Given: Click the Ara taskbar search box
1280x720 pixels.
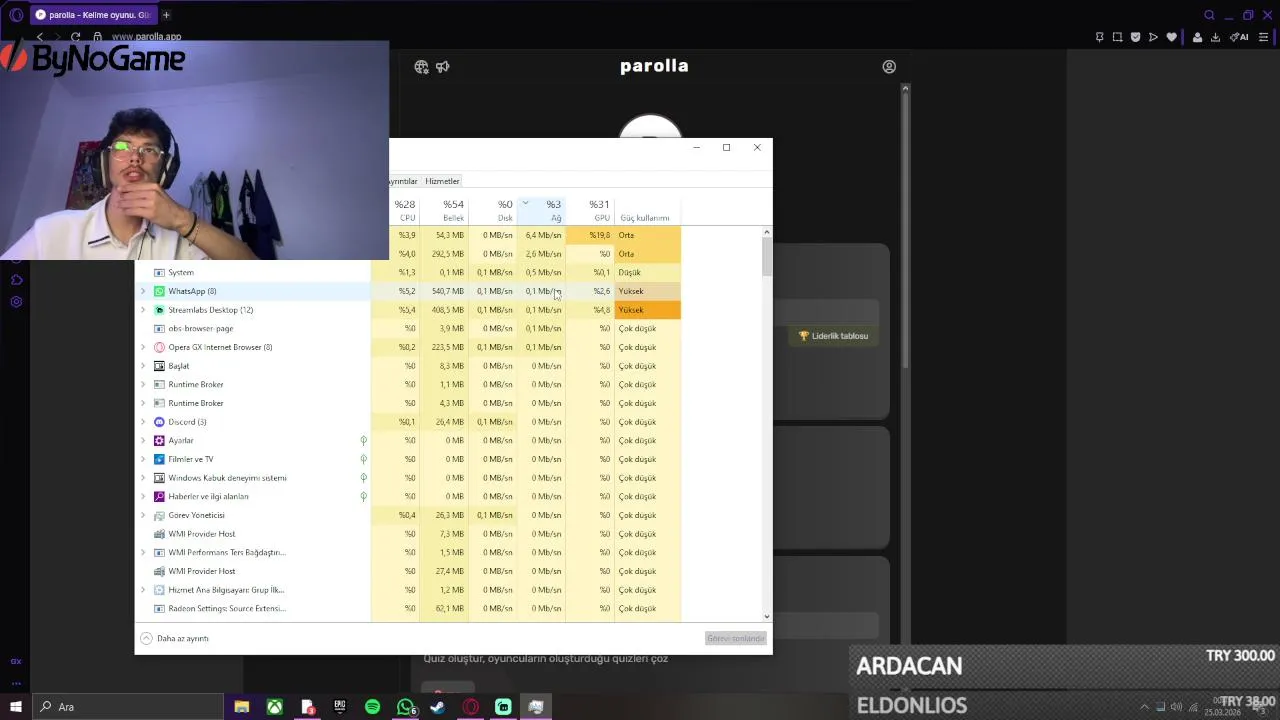Looking at the screenshot, I should (x=127, y=707).
